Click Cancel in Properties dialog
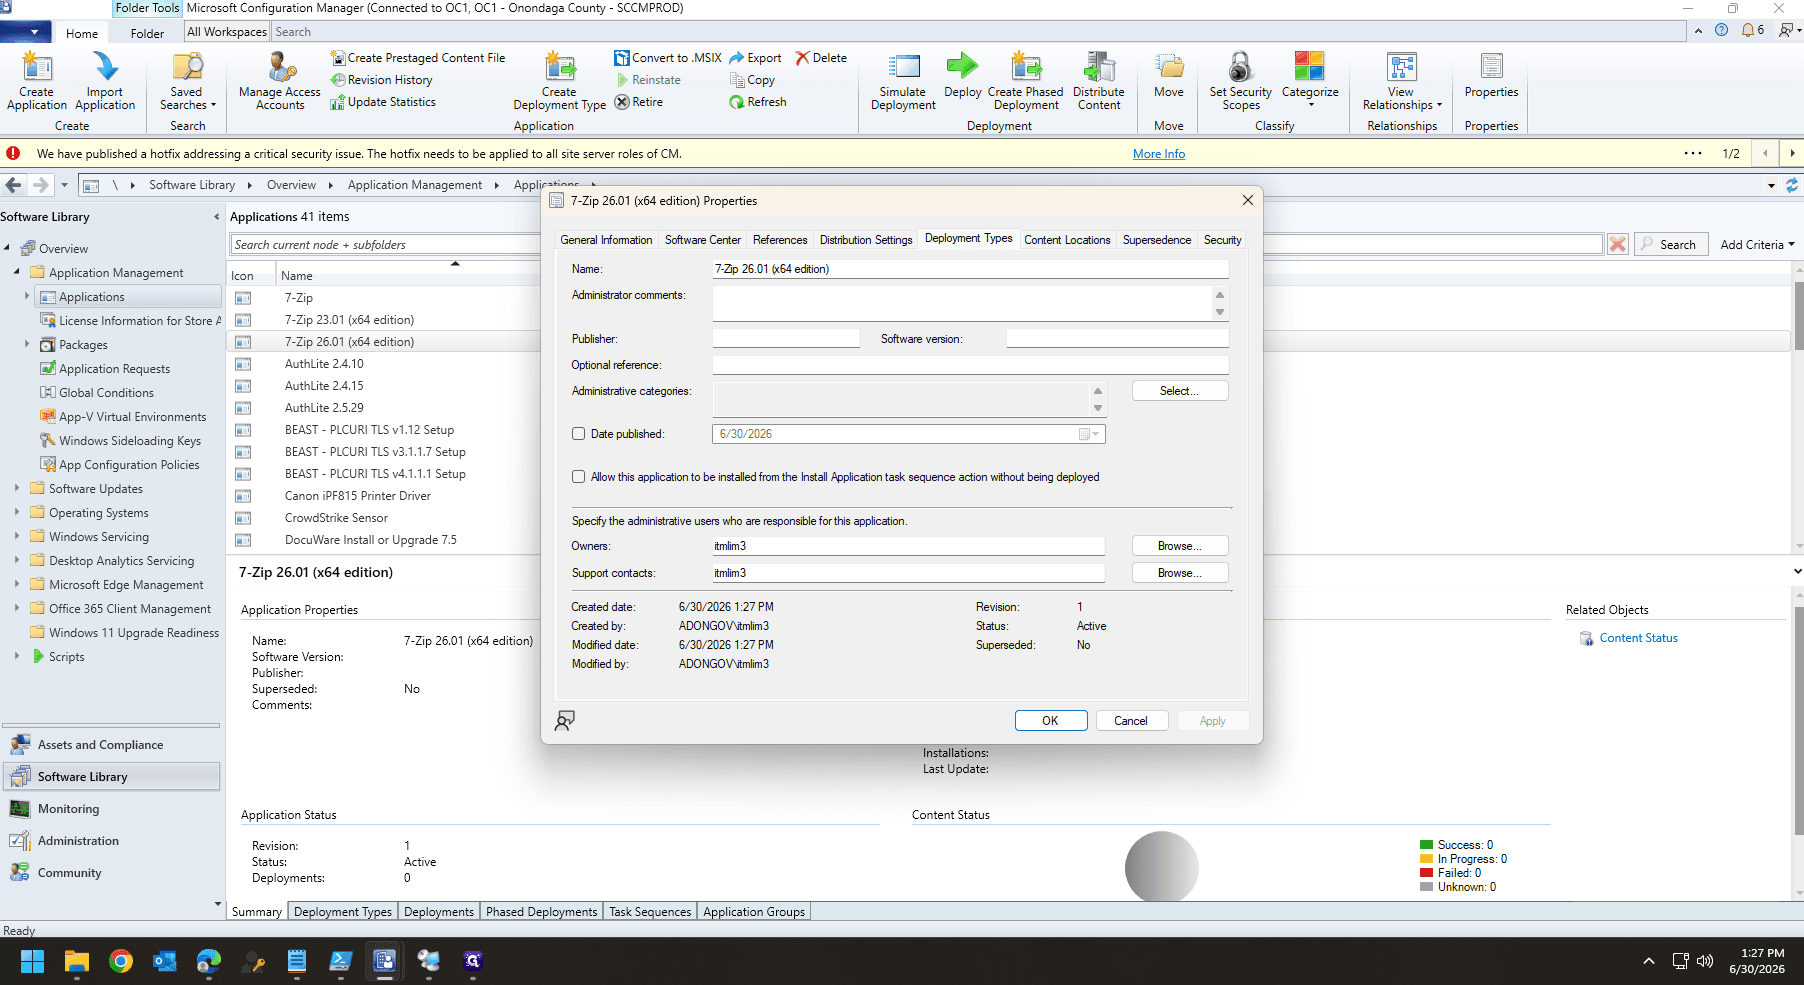1804x985 pixels. click(x=1131, y=721)
